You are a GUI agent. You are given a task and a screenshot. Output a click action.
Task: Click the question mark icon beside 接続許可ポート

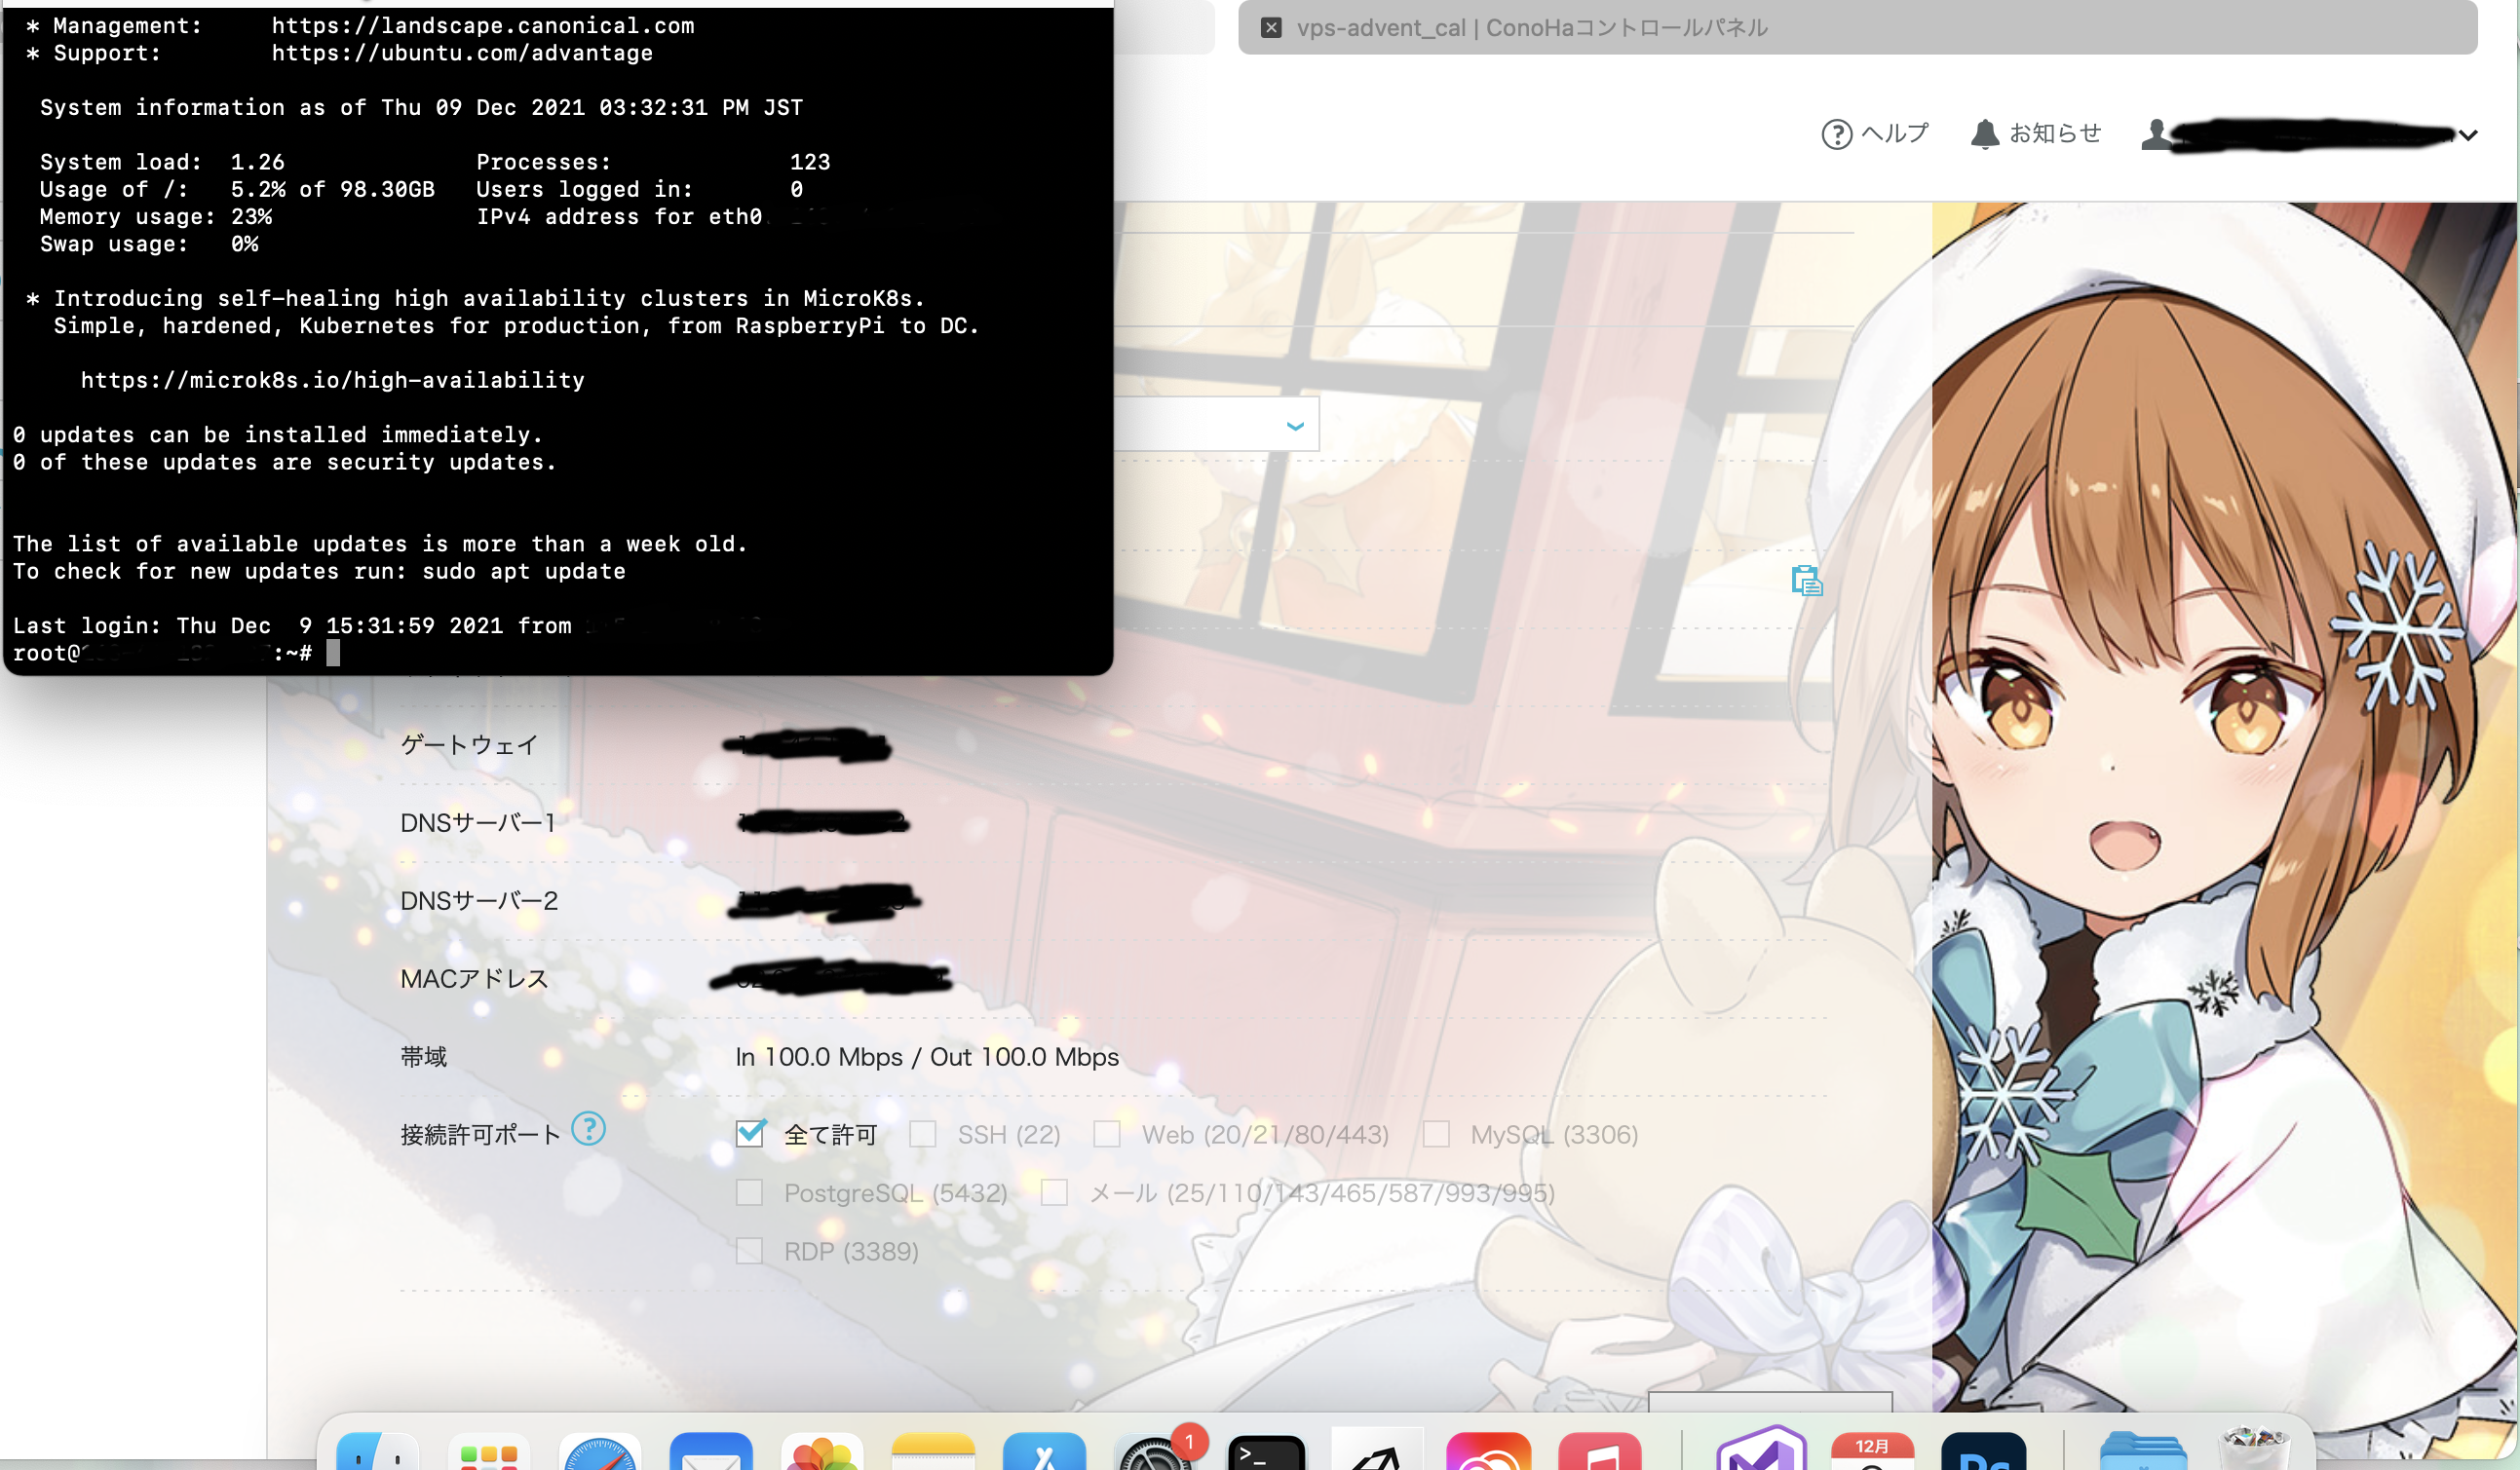pos(590,1130)
